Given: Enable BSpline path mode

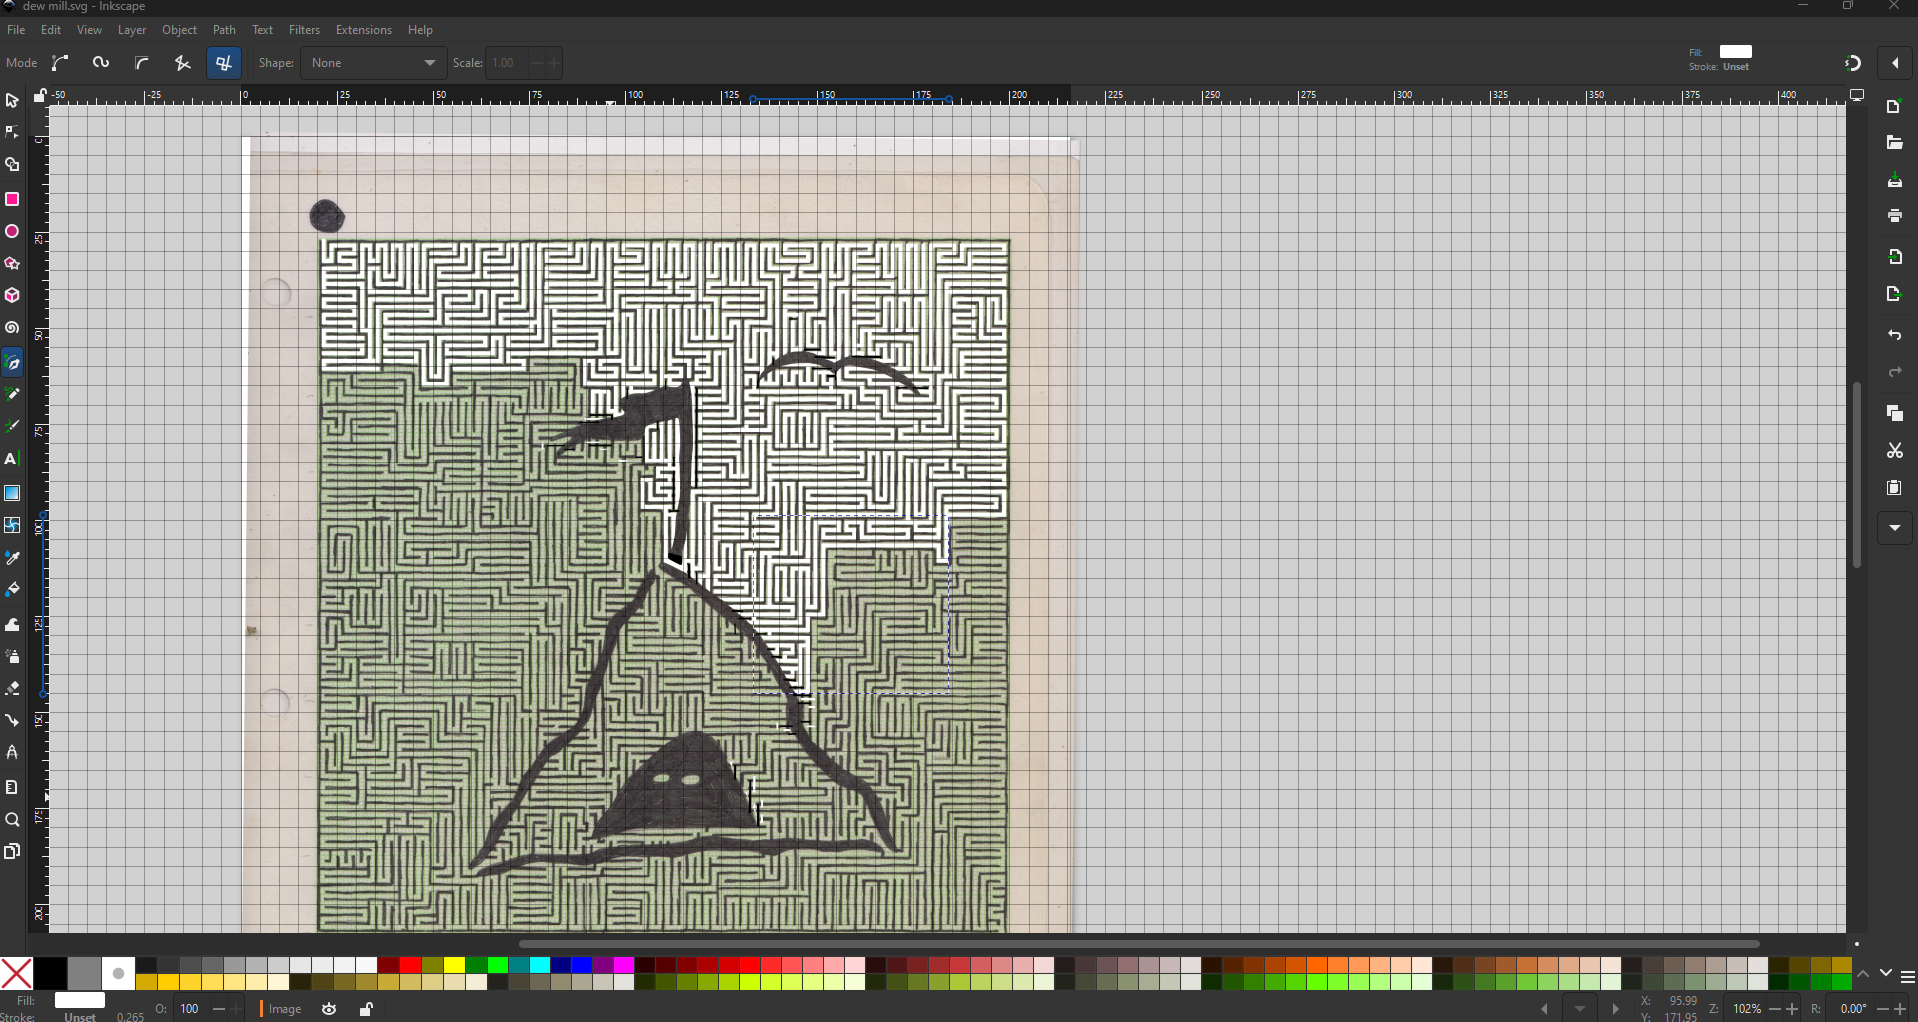Looking at the screenshot, I should point(142,63).
